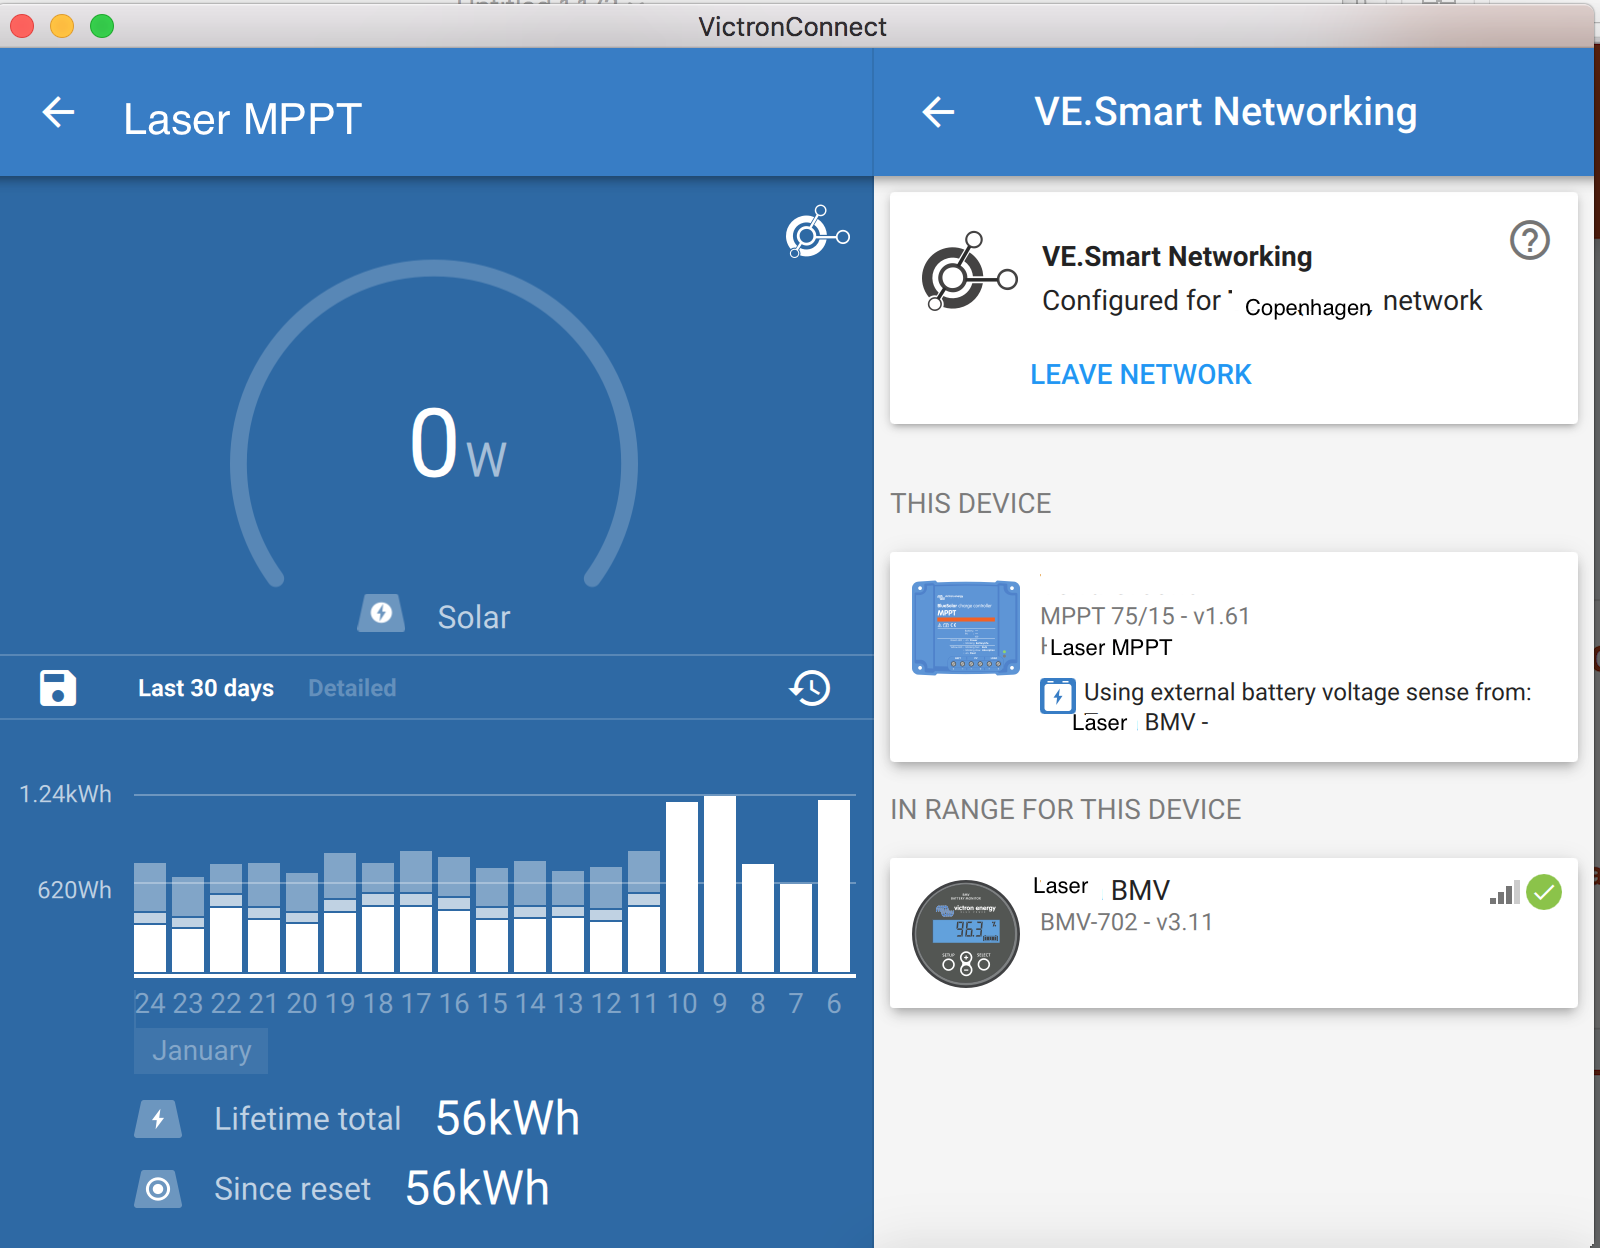The height and width of the screenshot is (1248, 1600).
Task: Click the Lifetime total lightning icon
Action: pyautogui.click(x=158, y=1119)
